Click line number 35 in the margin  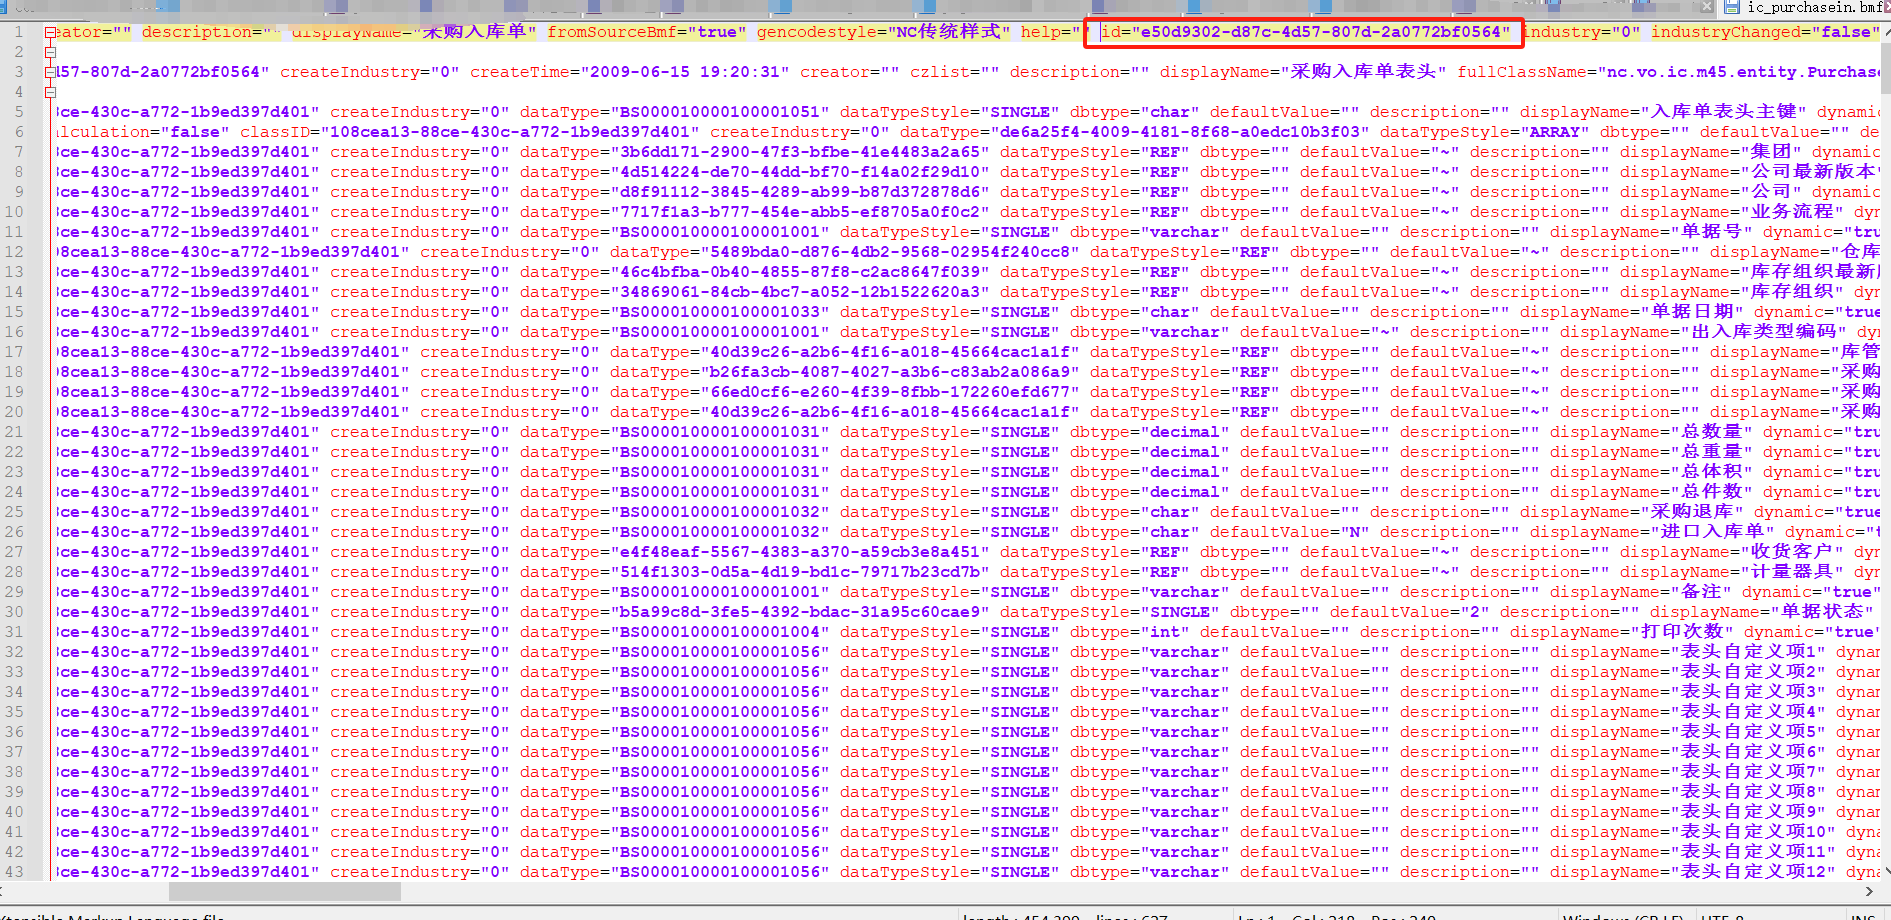click(x=14, y=712)
